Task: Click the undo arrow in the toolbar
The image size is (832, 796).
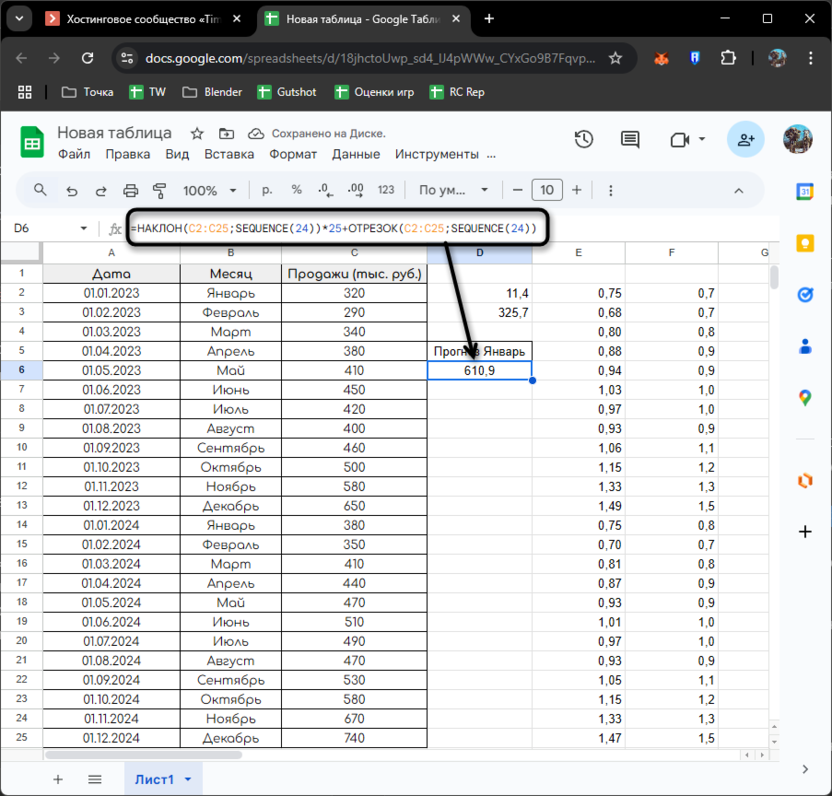Action: coord(71,190)
